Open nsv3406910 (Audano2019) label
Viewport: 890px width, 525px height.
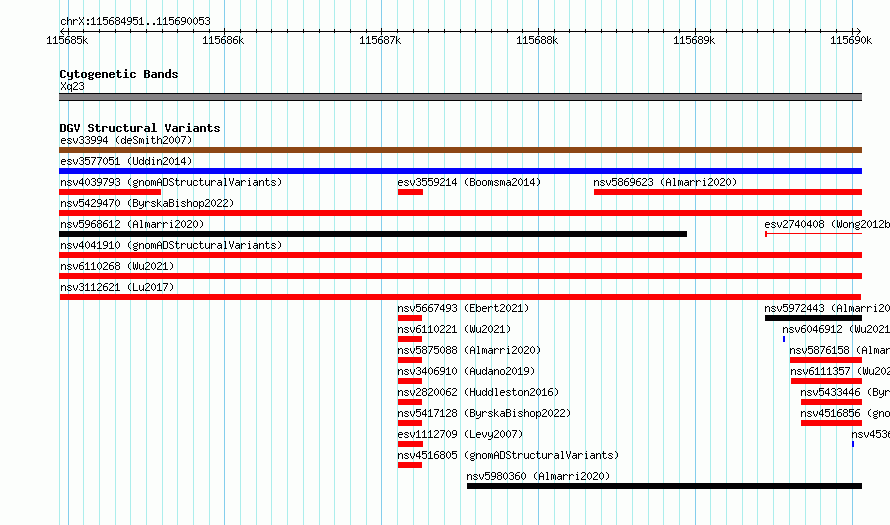click(x=466, y=371)
